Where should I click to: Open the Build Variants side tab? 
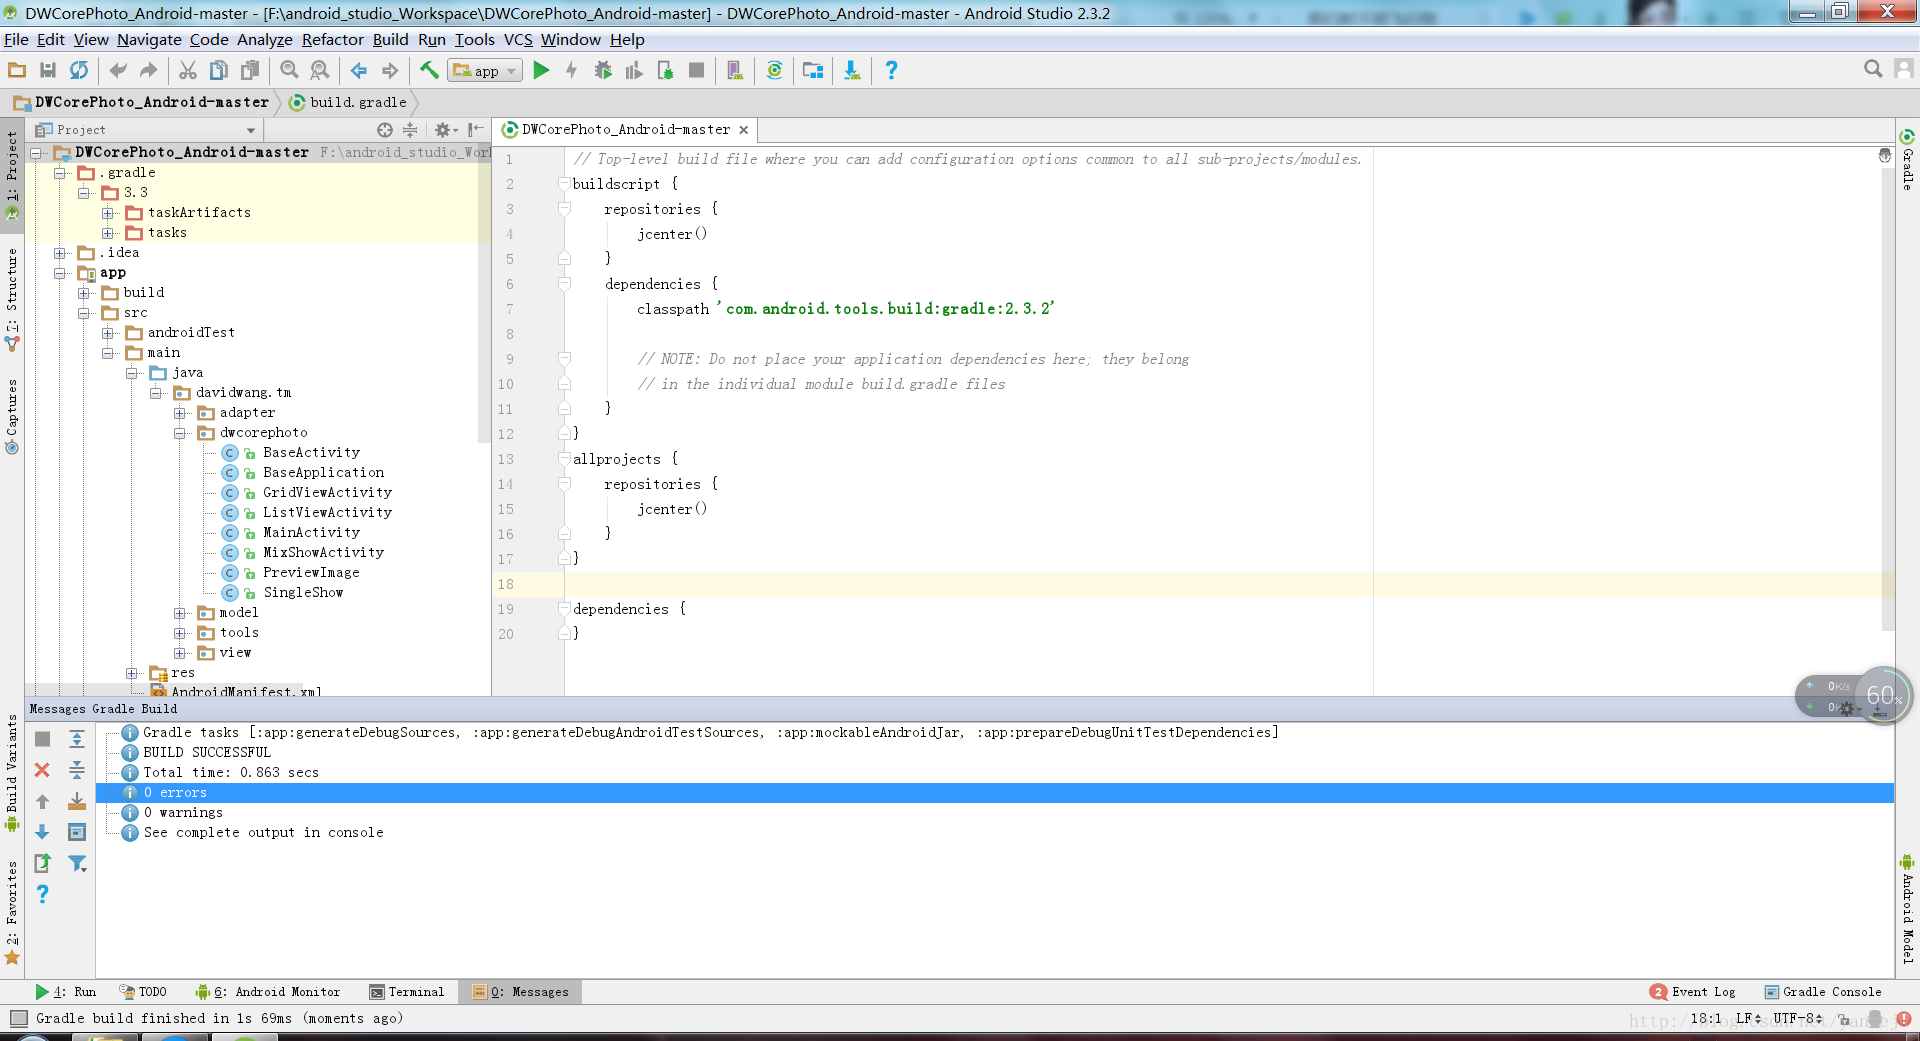pyautogui.click(x=12, y=772)
